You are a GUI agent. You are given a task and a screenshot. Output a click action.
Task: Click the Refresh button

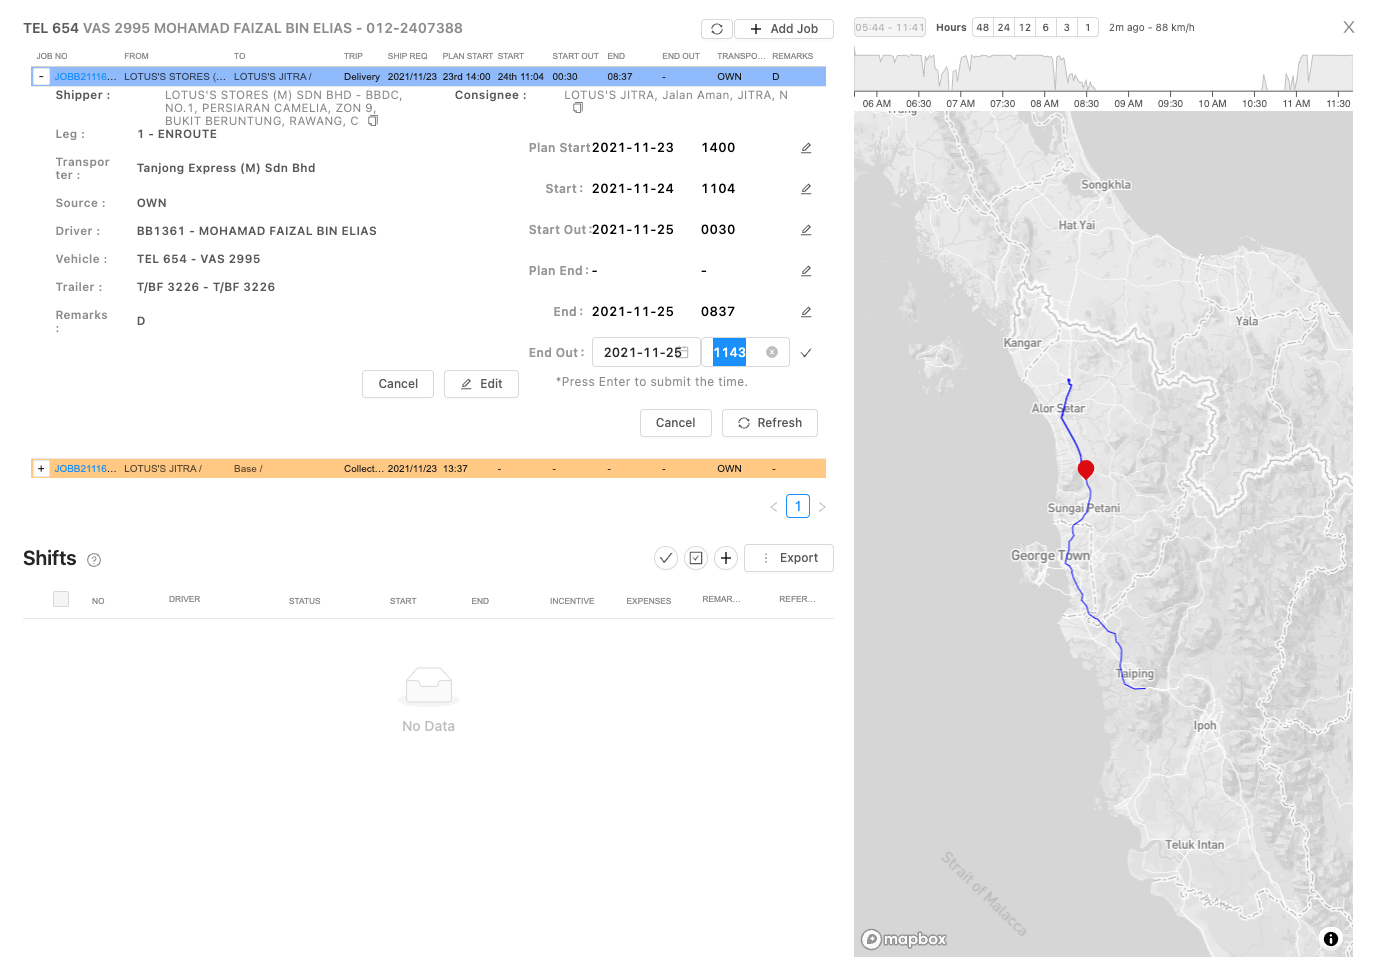pyautogui.click(x=770, y=423)
